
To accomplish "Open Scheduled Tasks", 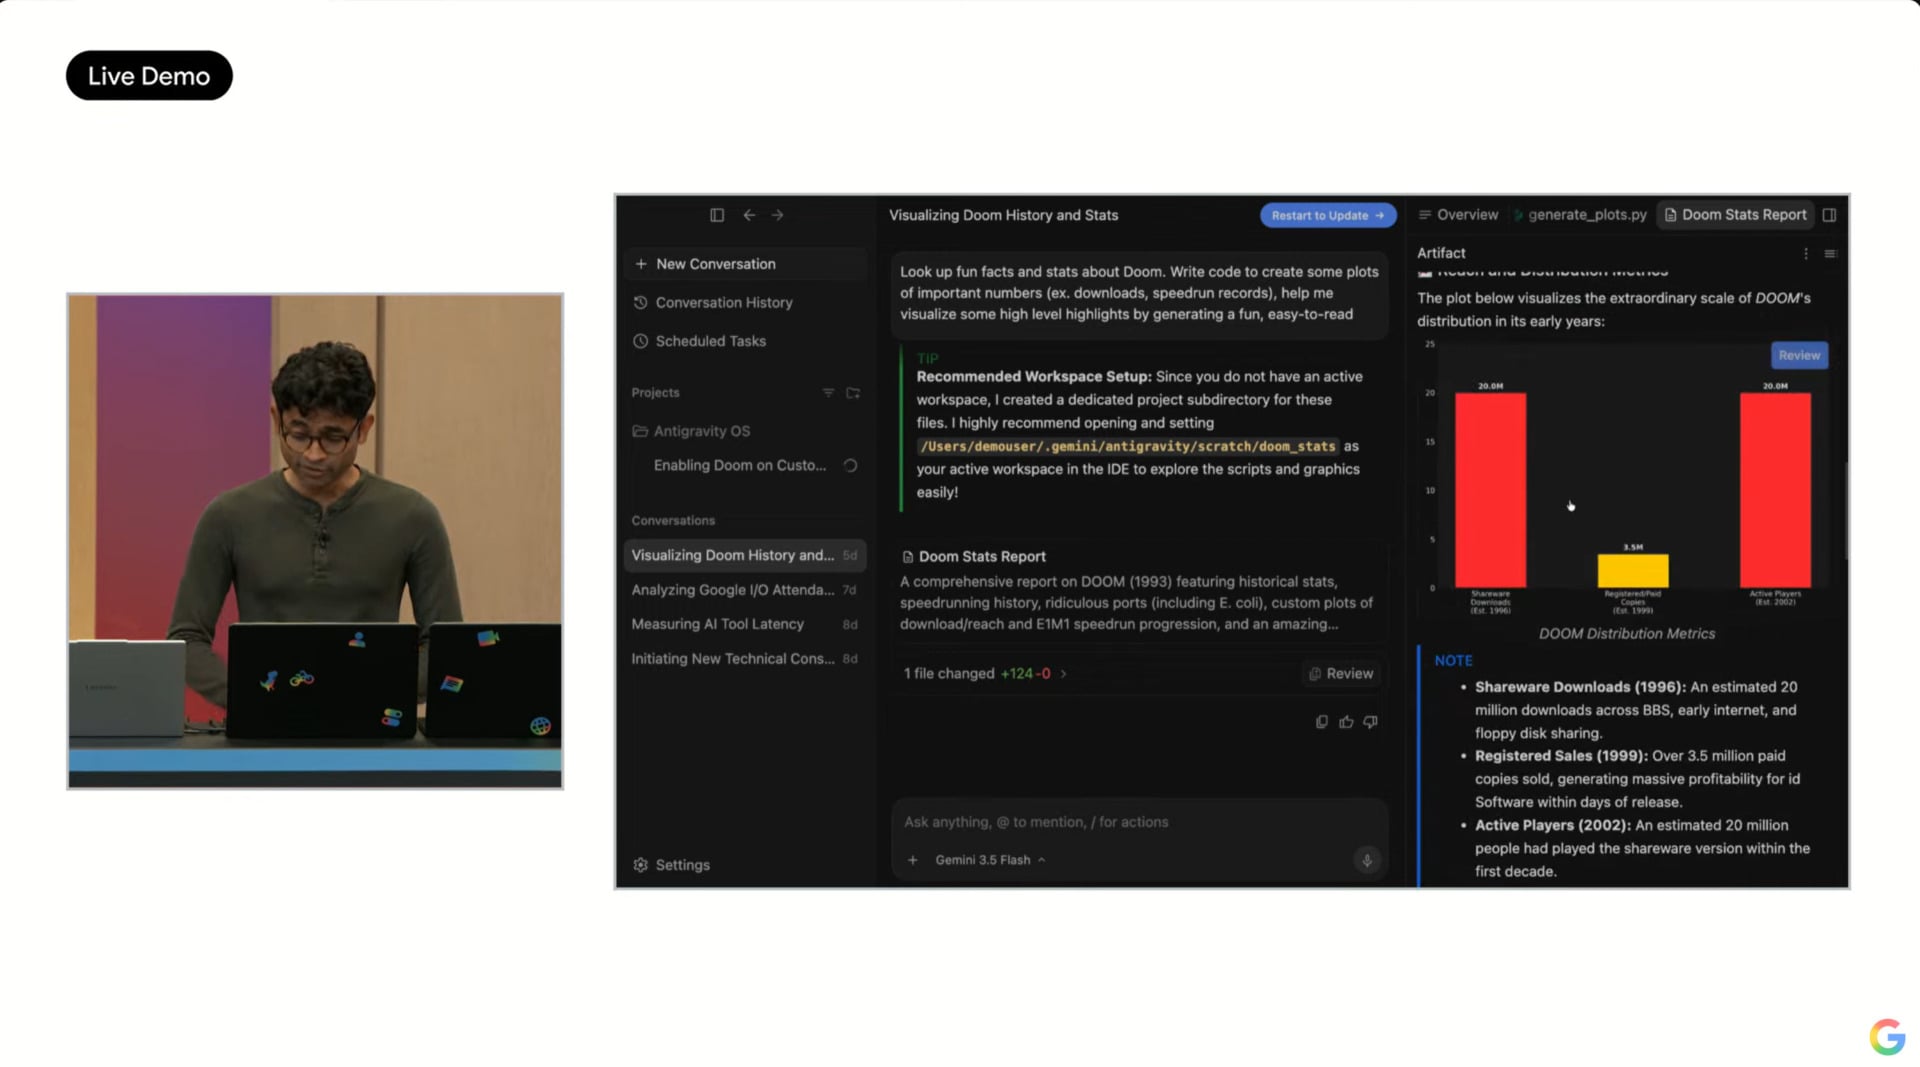I will pyautogui.click(x=745, y=341).
